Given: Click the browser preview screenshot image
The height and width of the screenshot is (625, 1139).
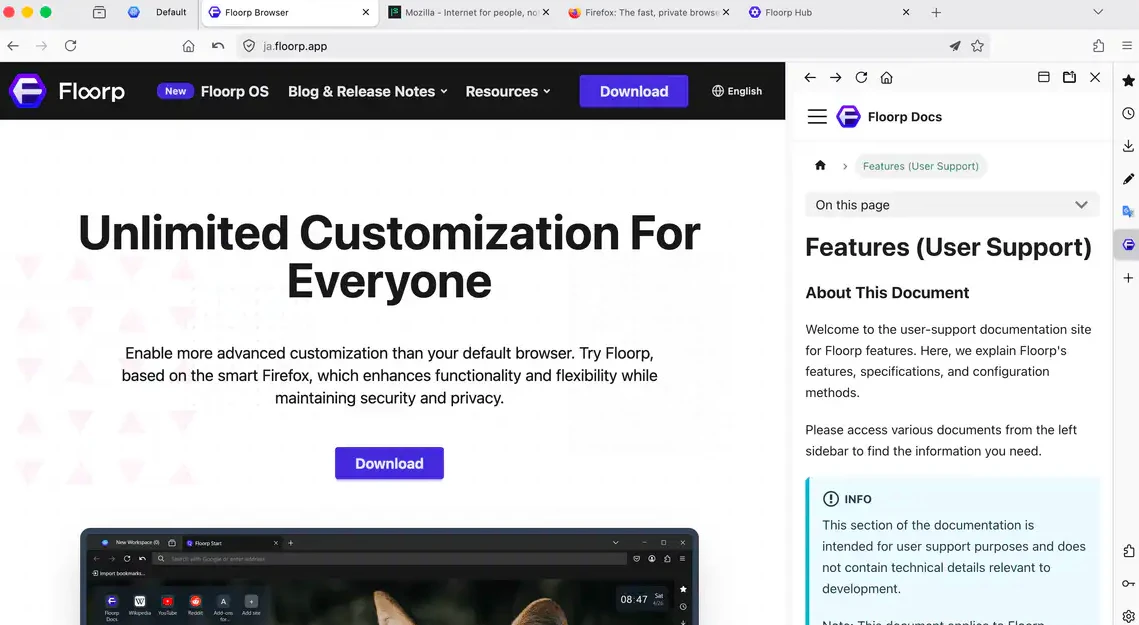Looking at the screenshot, I should coord(389,576).
